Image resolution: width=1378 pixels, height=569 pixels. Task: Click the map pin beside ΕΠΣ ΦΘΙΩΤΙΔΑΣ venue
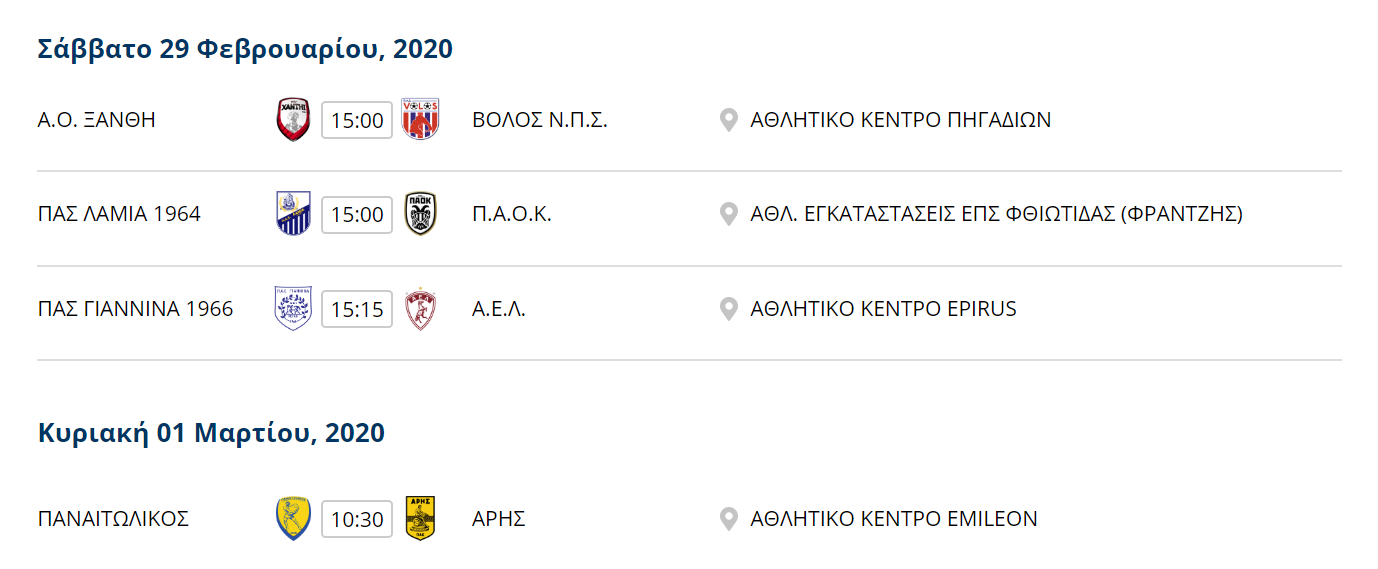click(x=729, y=214)
